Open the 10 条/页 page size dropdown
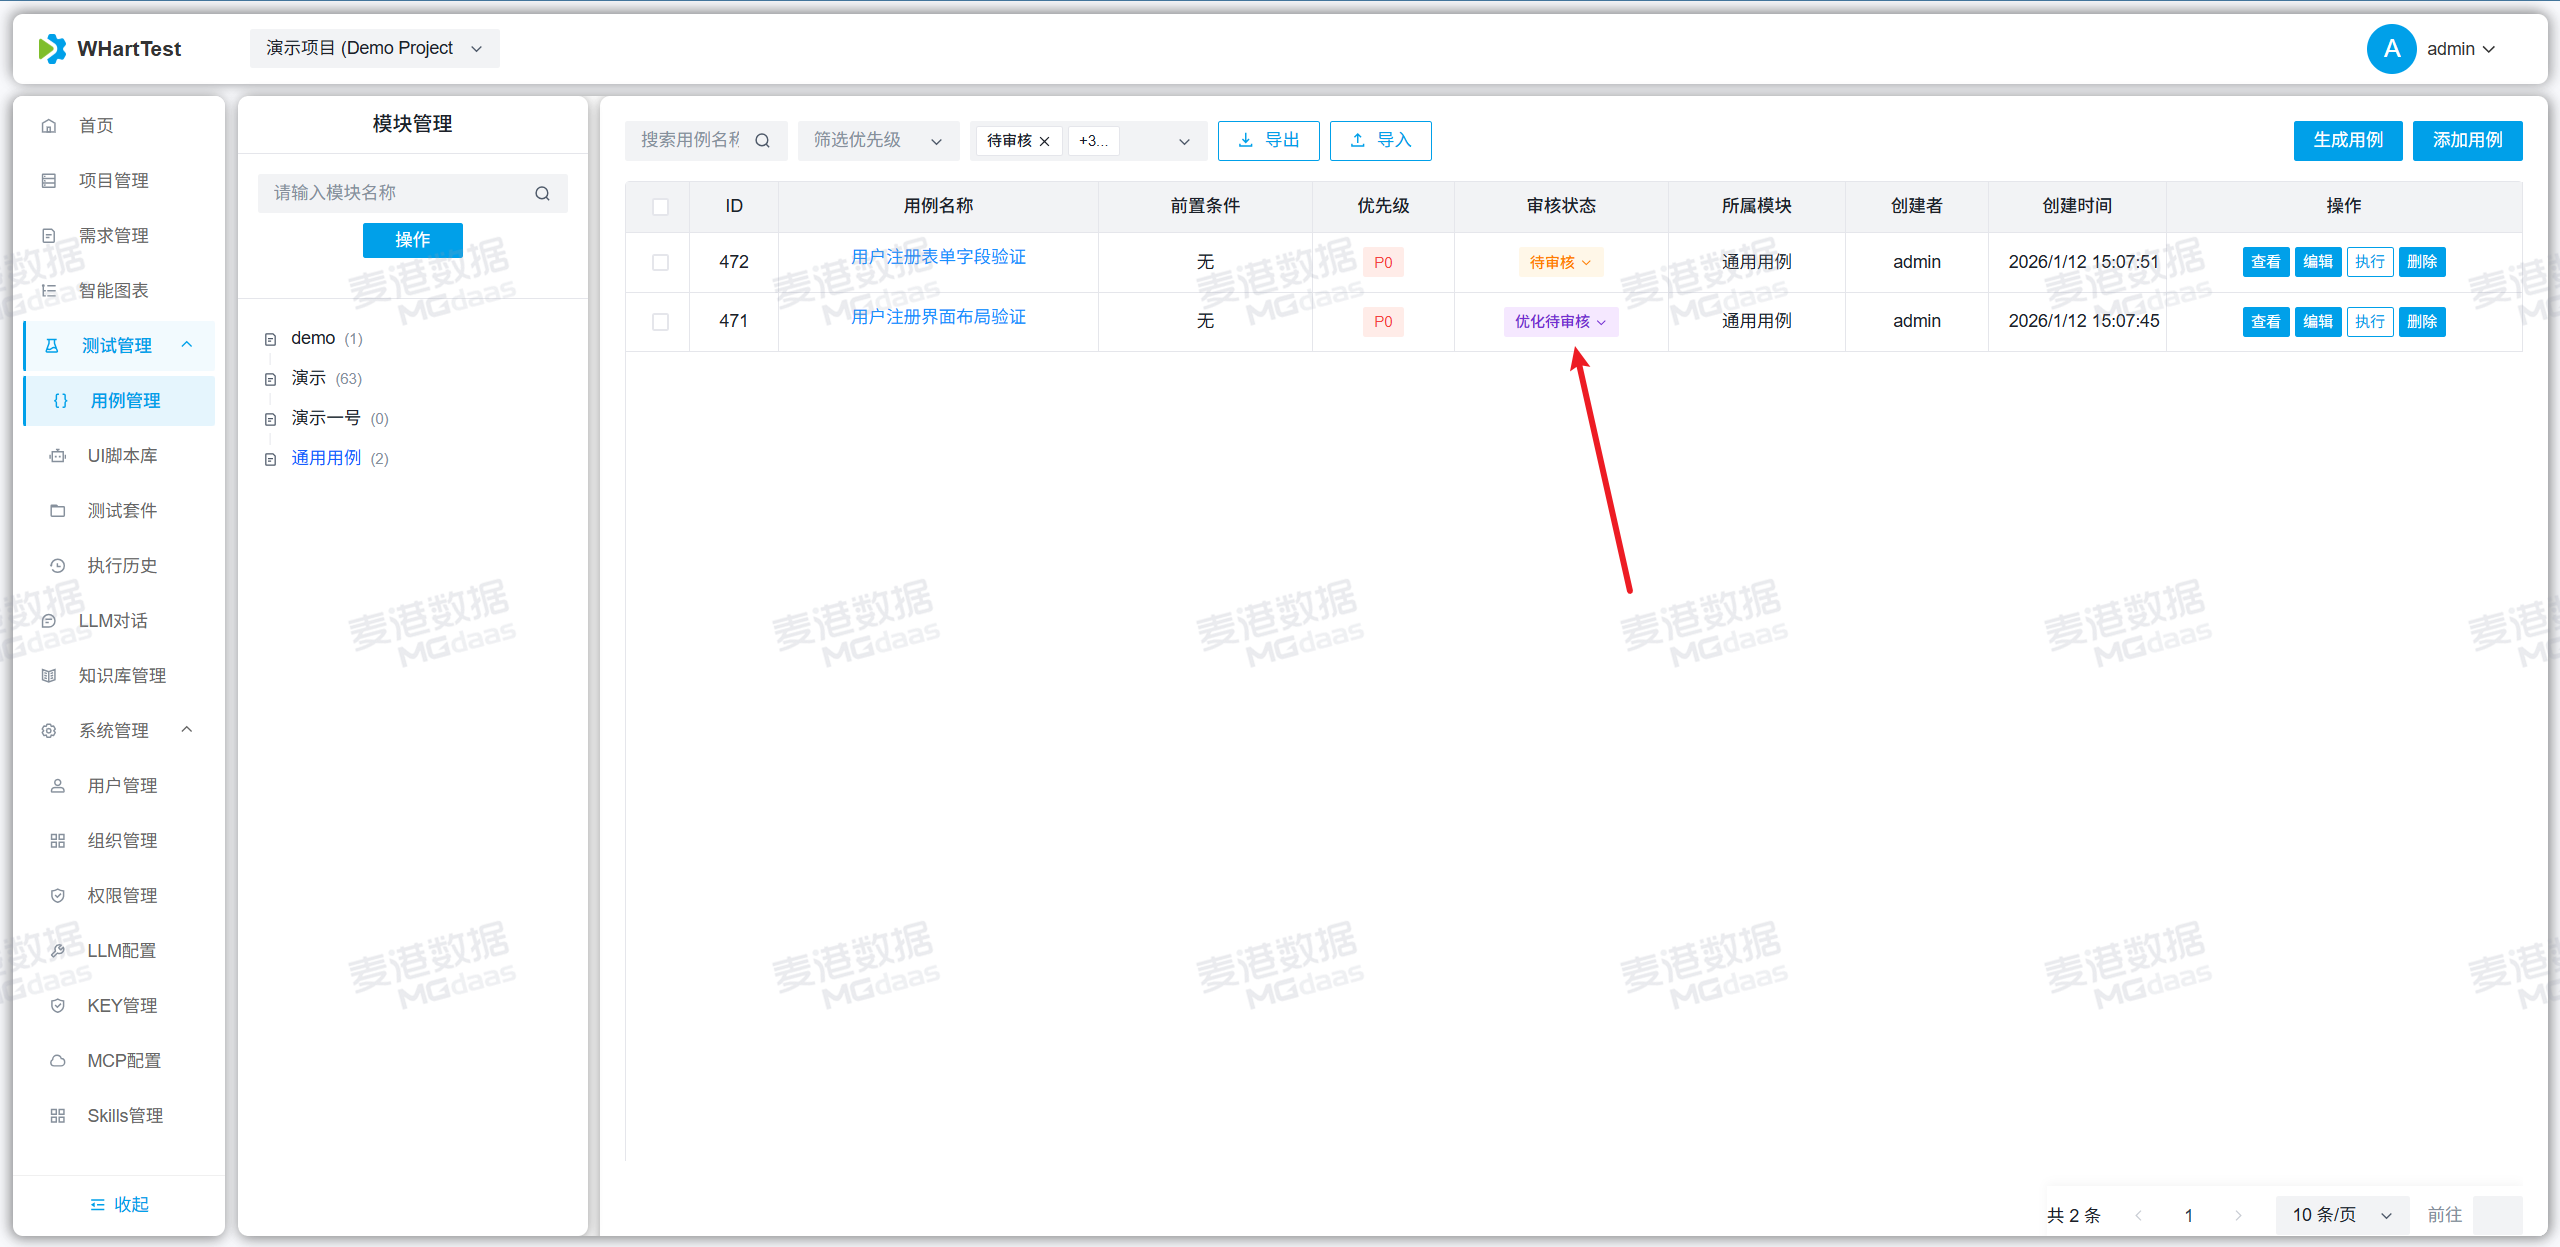The height and width of the screenshot is (1247, 2560). coord(2341,1215)
